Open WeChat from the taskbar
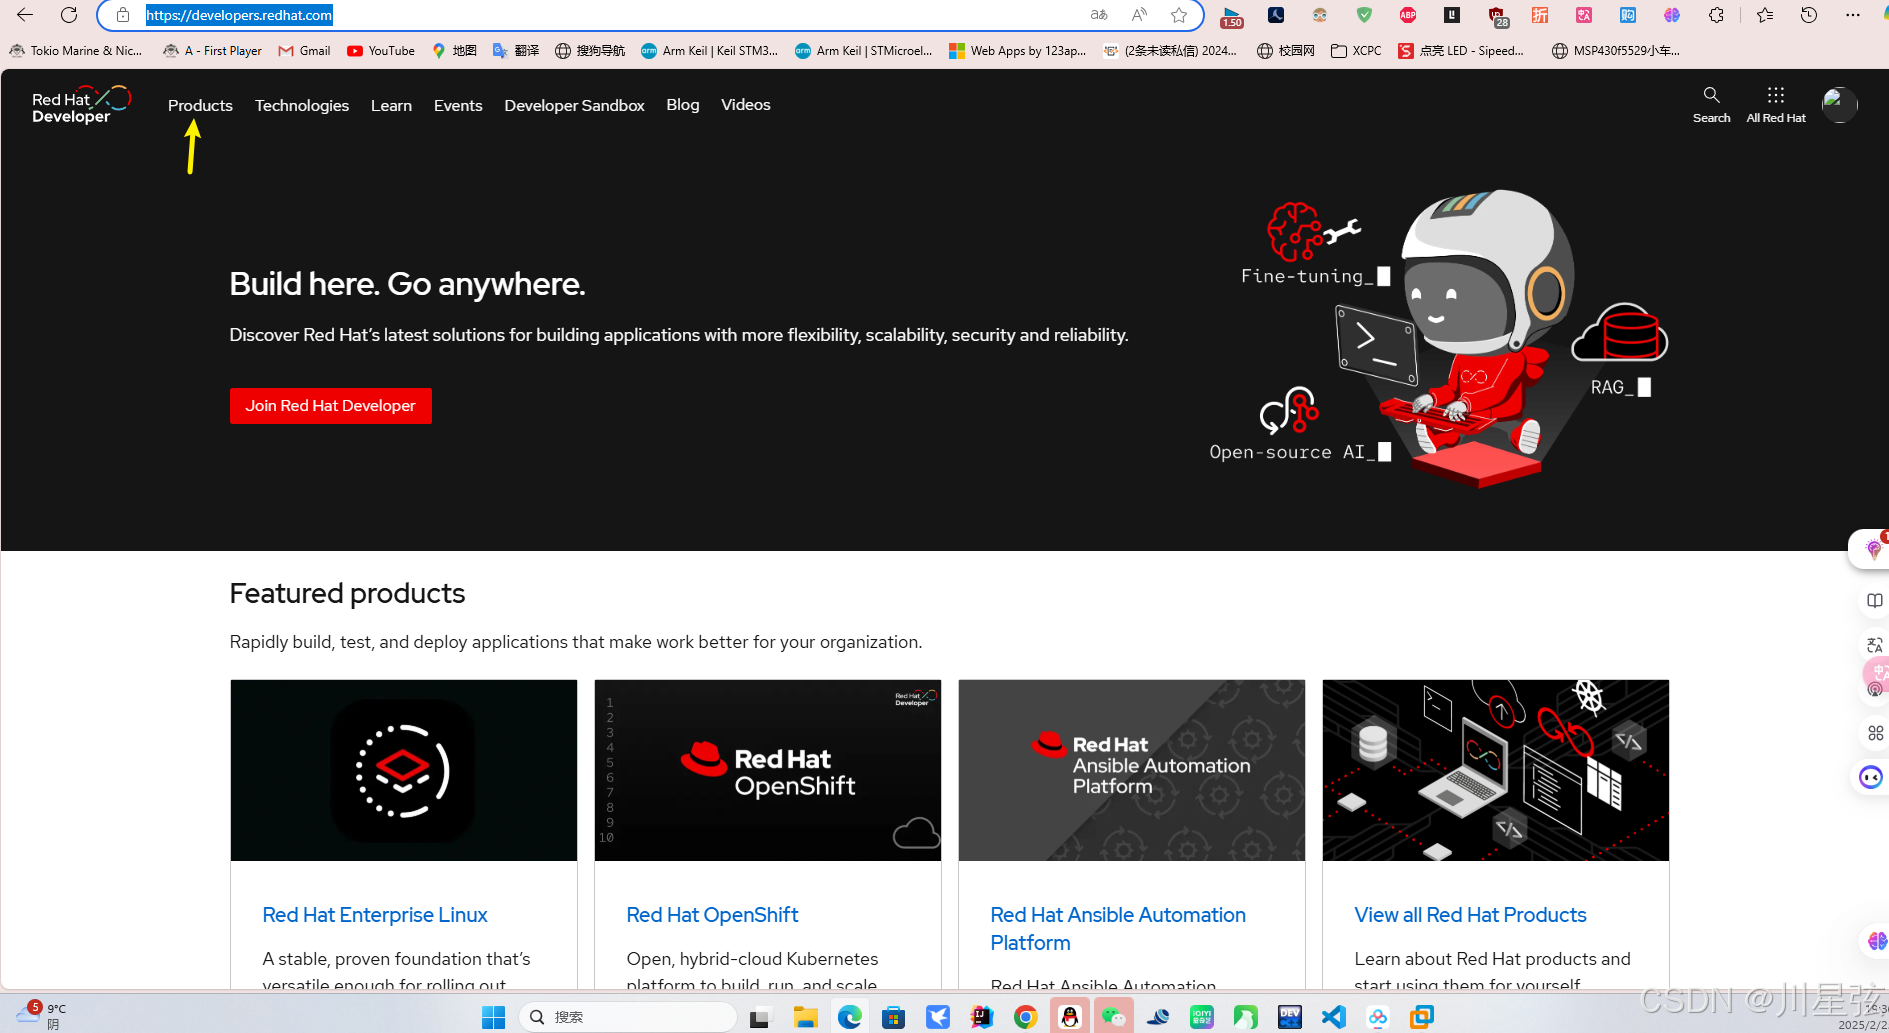 pyautogui.click(x=1113, y=1017)
